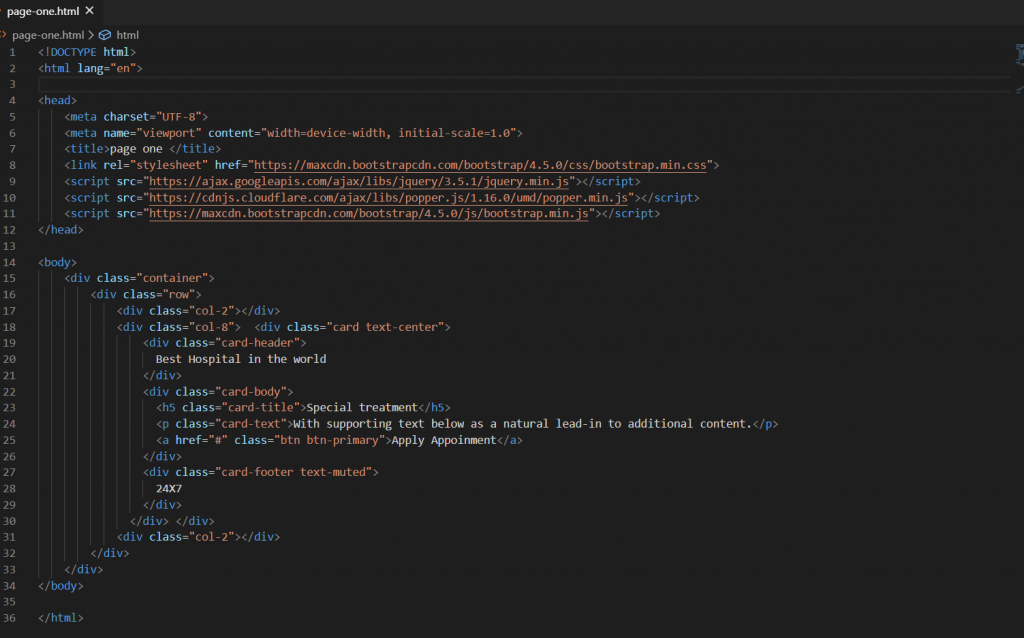The height and width of the screenshot is (638, 1024).
Task: Place cursor on empty line 3
Action: [300, 84]
